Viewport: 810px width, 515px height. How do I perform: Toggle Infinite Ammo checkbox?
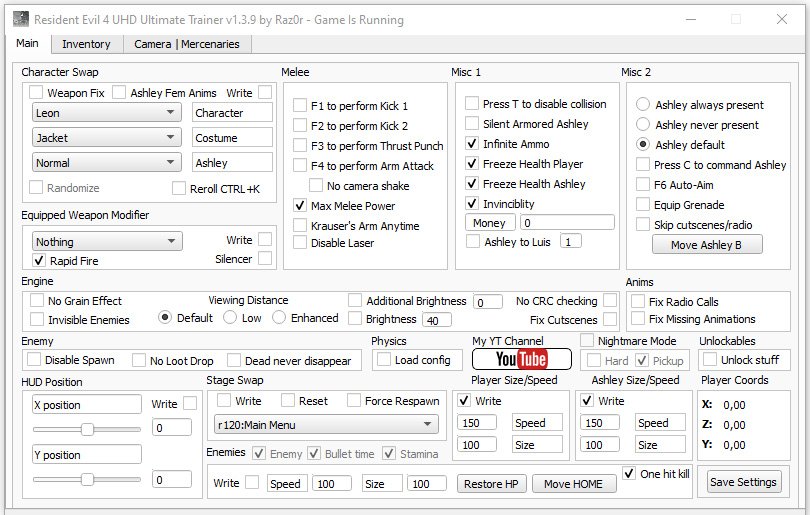(x=472, y=143)
